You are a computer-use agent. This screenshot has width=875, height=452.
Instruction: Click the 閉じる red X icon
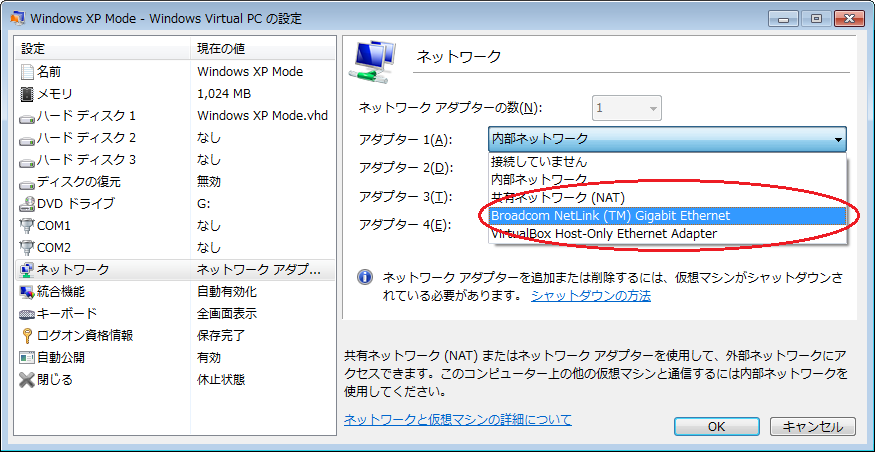[27, 379]
